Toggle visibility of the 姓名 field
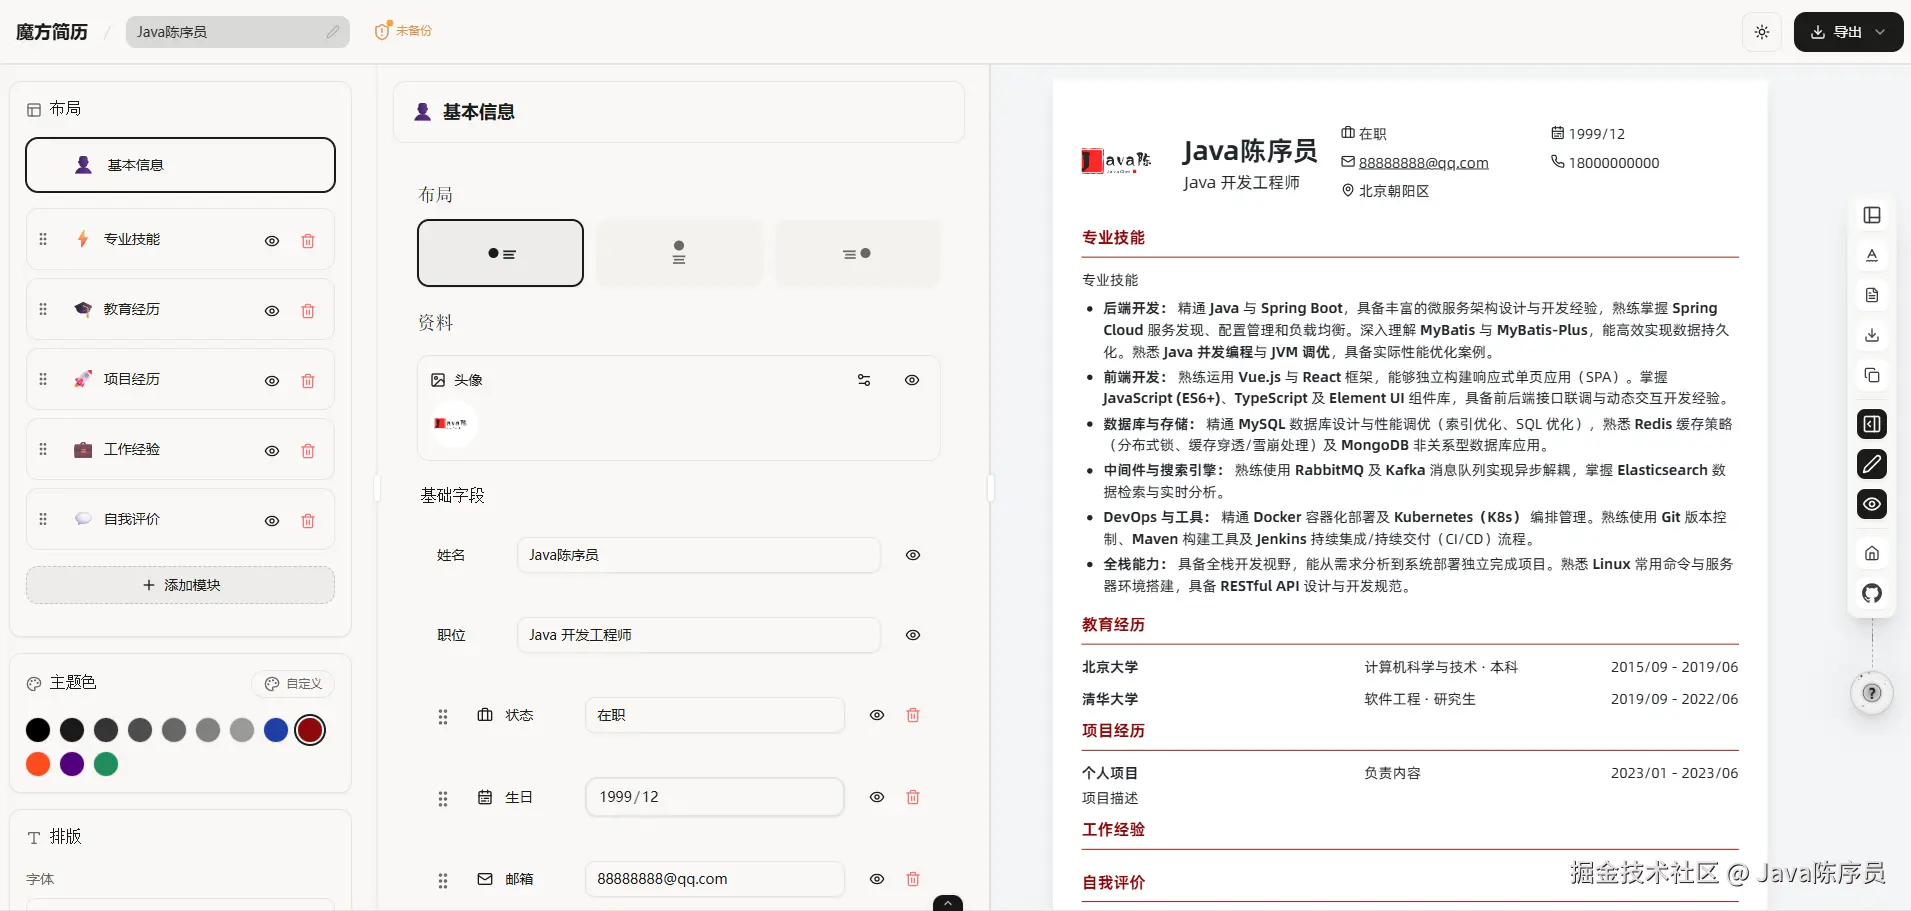1911x911 pixels. pos(913,555)
